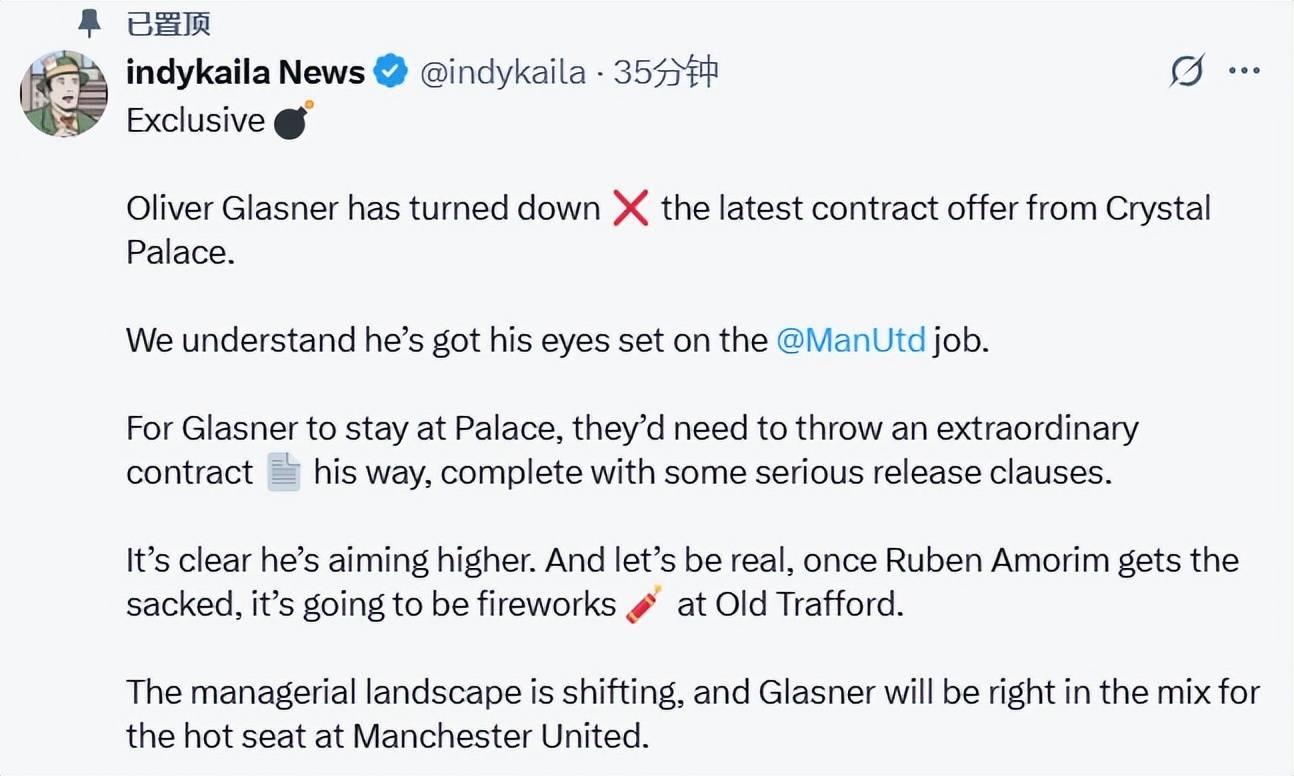This screenshot has width=1294, height=776.
Task: Click the blue verified badge
Action: pyautogui.click(x=390, y=72)
